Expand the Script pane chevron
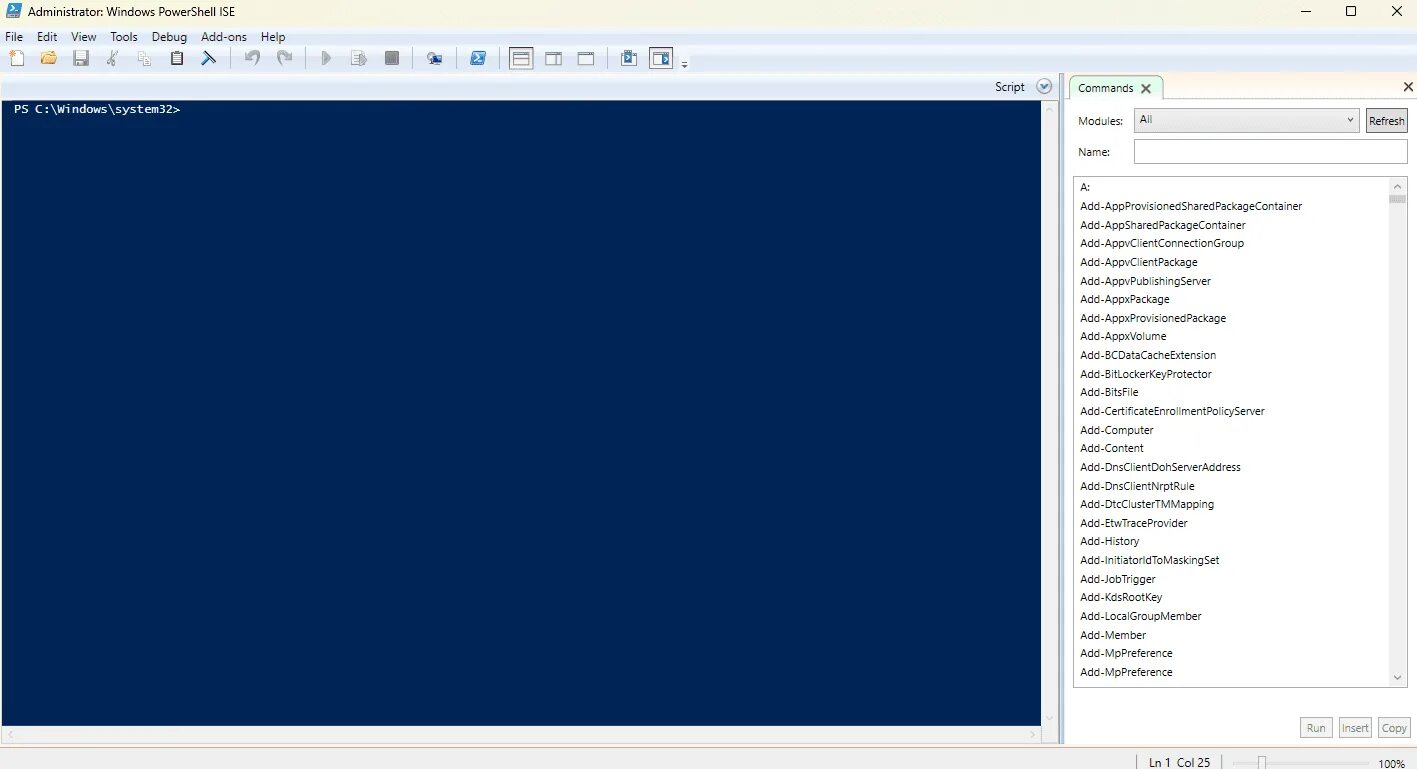The image size is (1417, 769). pos(1045,87)
